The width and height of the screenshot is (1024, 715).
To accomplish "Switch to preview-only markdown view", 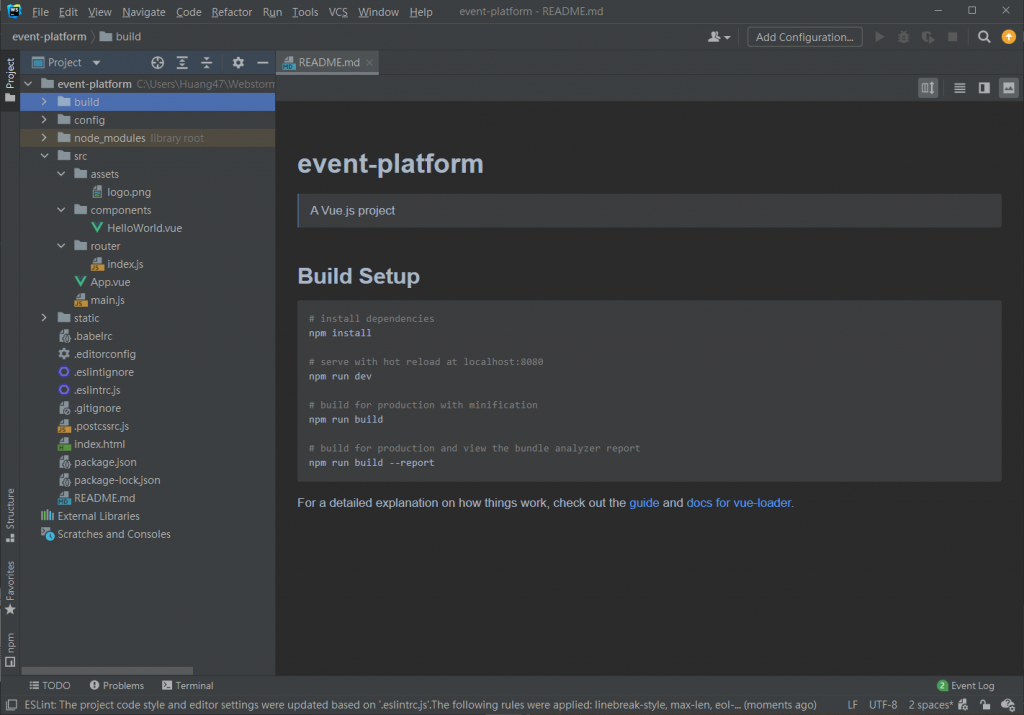I will pyautogui.click(x=1009, y=88).
